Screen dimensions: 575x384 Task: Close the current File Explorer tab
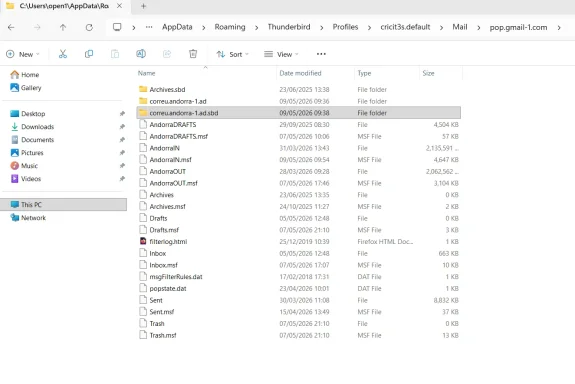[x=119, y=6]
